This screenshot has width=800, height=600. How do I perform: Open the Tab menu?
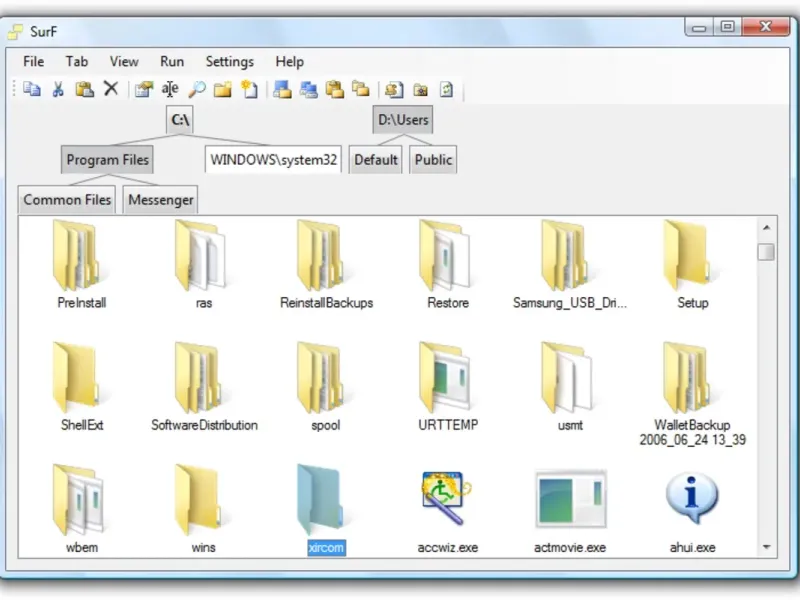tap(77, 62)
